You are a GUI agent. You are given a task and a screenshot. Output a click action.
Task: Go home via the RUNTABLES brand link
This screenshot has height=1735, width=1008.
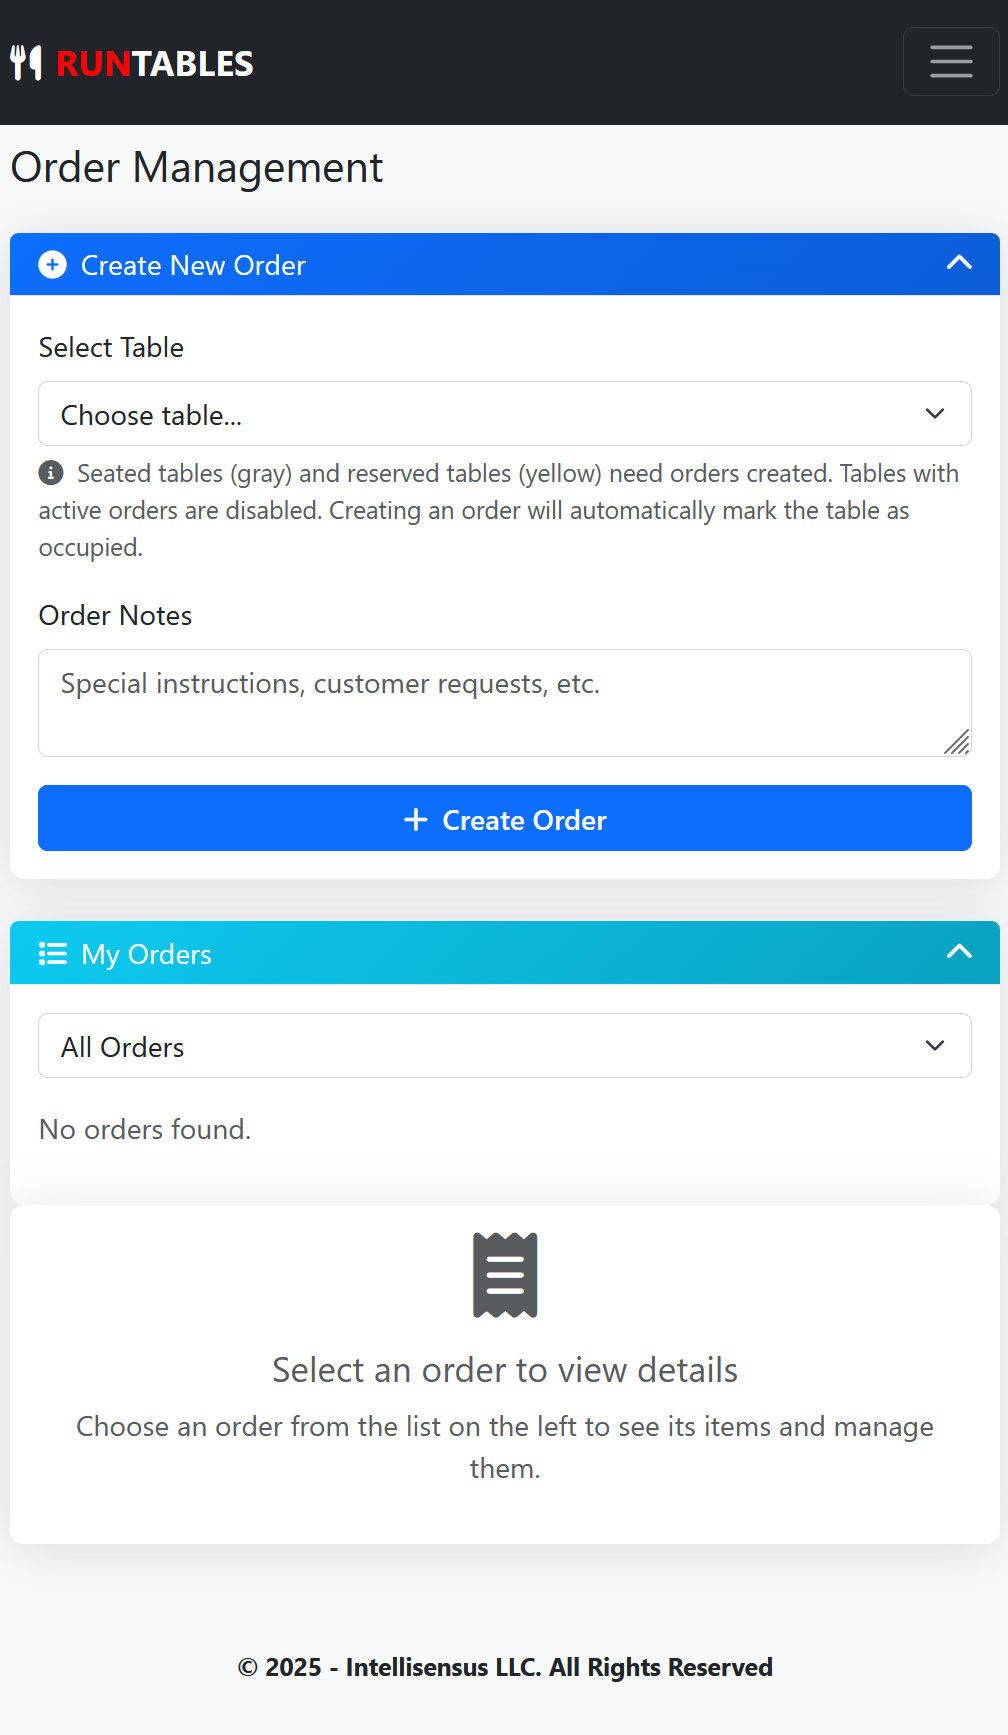coord(154,63)
